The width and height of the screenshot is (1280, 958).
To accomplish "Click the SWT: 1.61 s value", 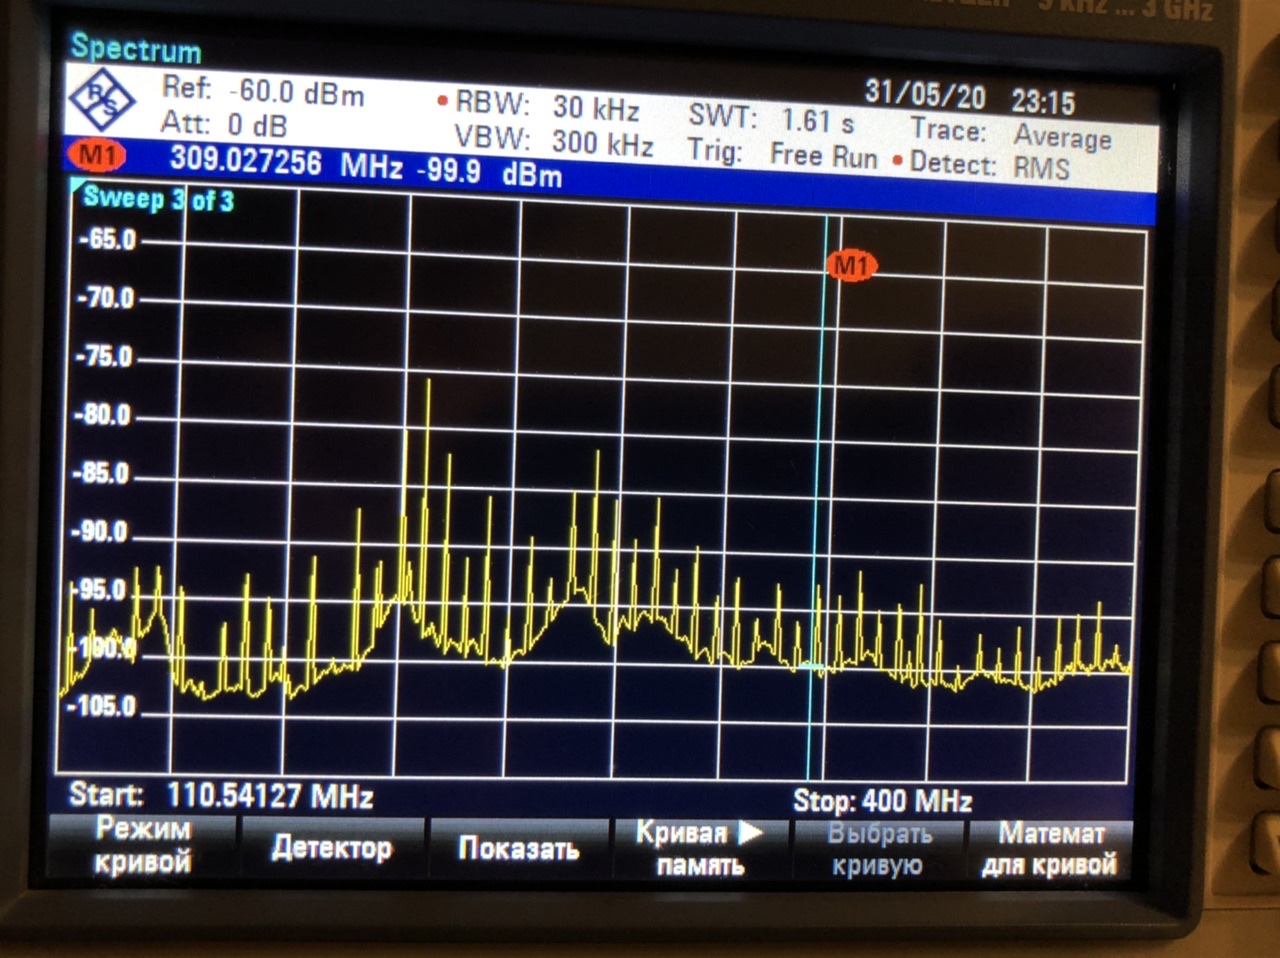I will (771, 119).
